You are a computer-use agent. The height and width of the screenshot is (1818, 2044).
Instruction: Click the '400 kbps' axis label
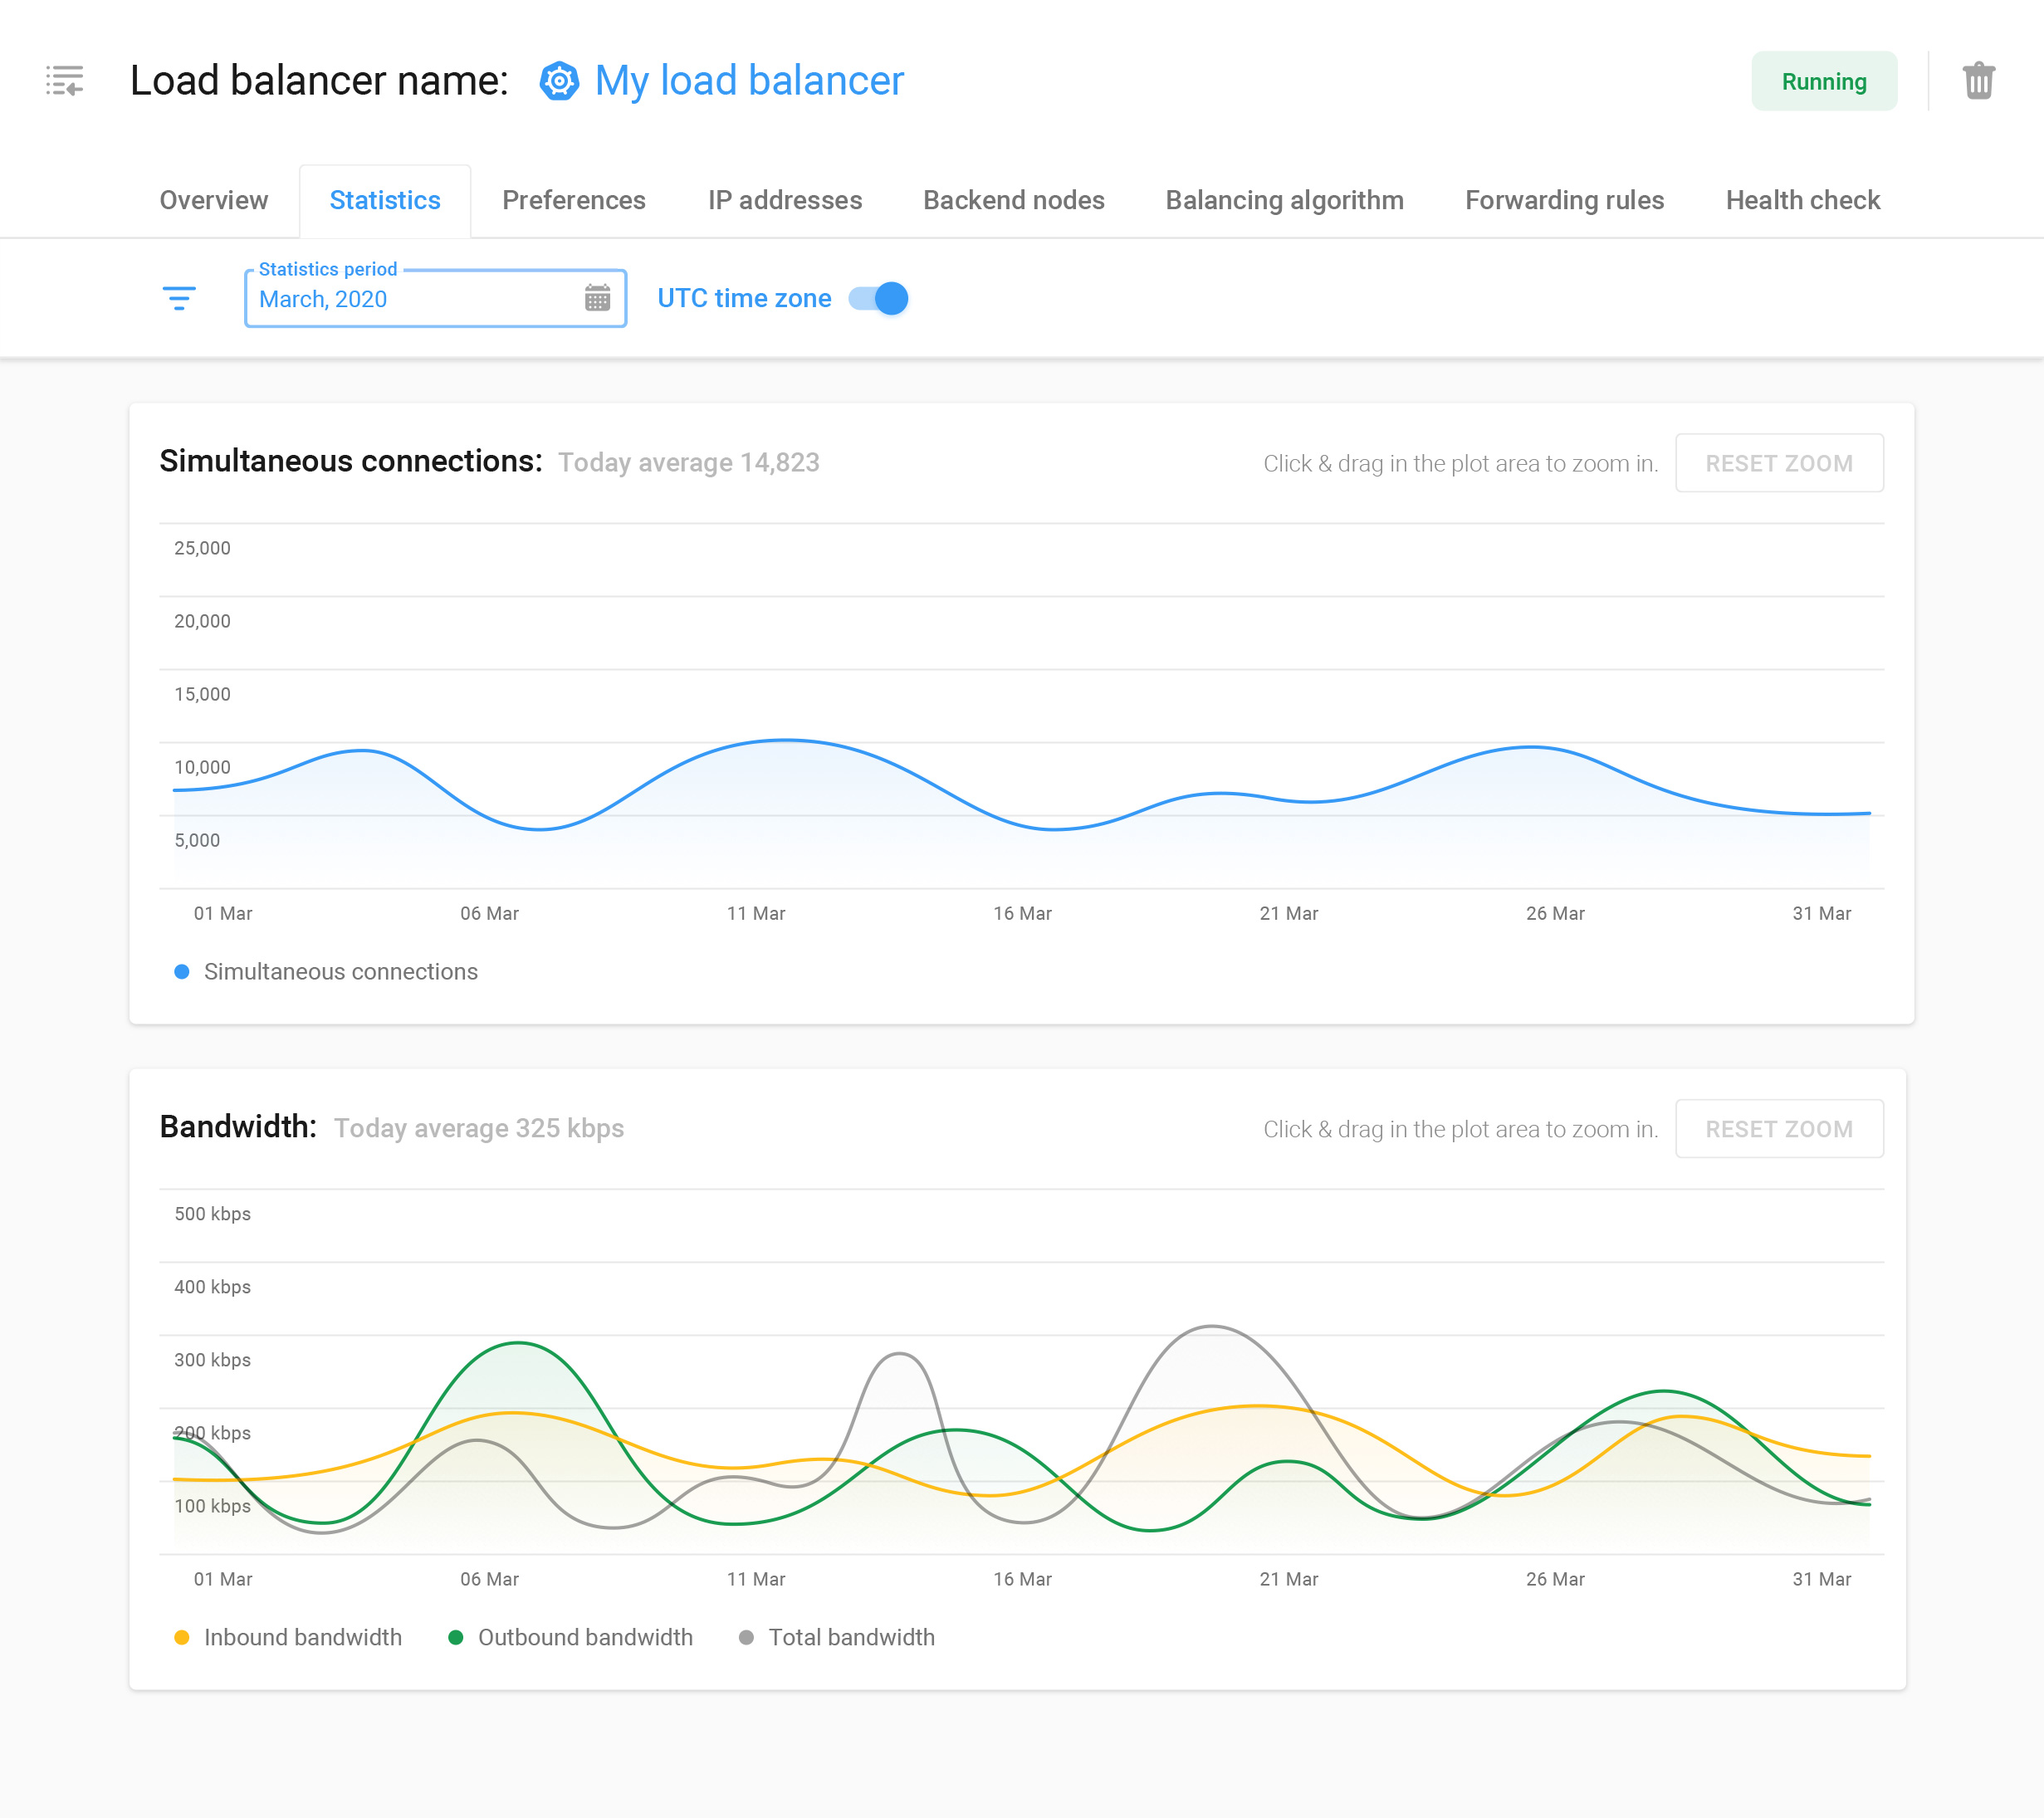[x=212, y=1287]
